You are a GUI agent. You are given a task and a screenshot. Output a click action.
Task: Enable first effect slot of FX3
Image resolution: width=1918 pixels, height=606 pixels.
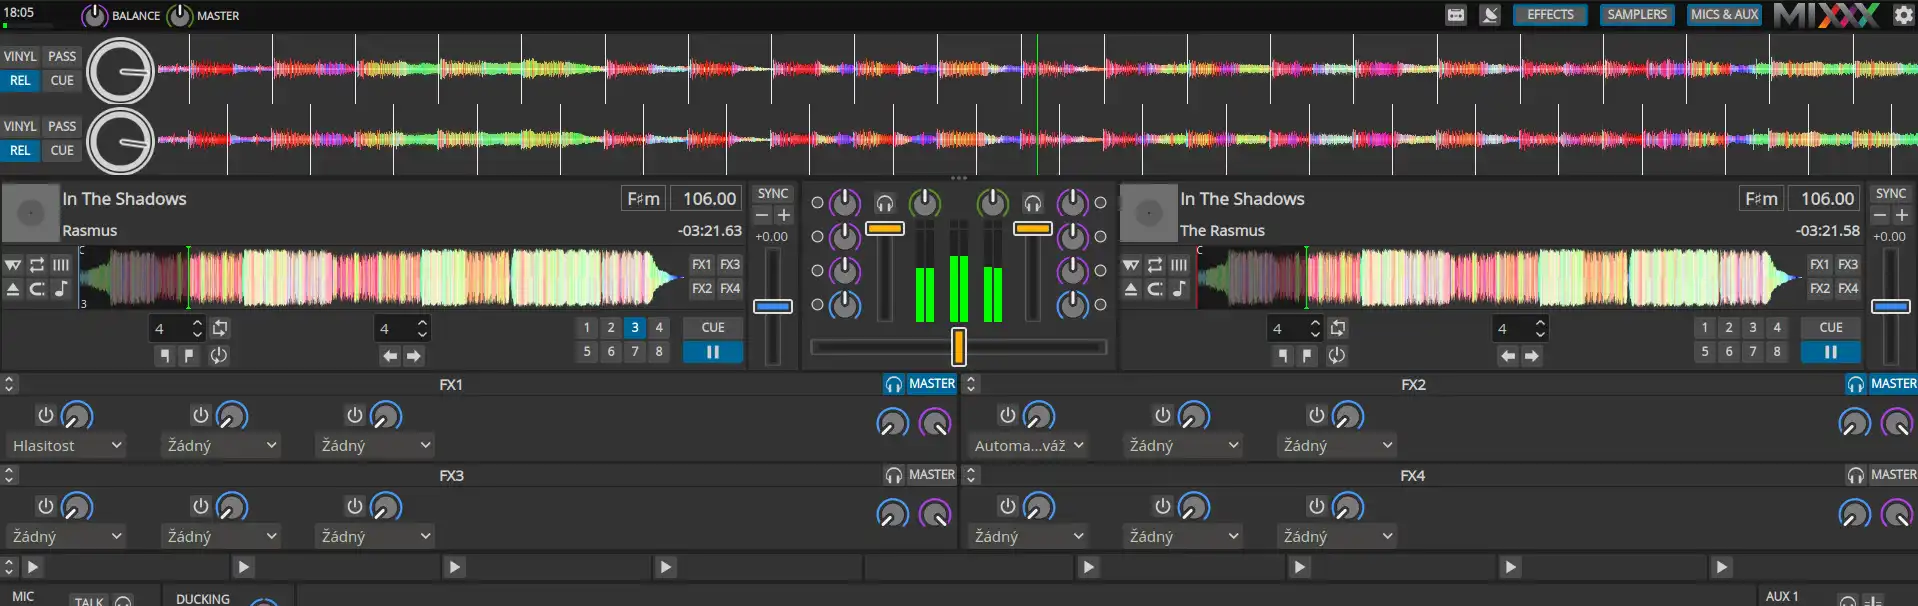[45, 506]
